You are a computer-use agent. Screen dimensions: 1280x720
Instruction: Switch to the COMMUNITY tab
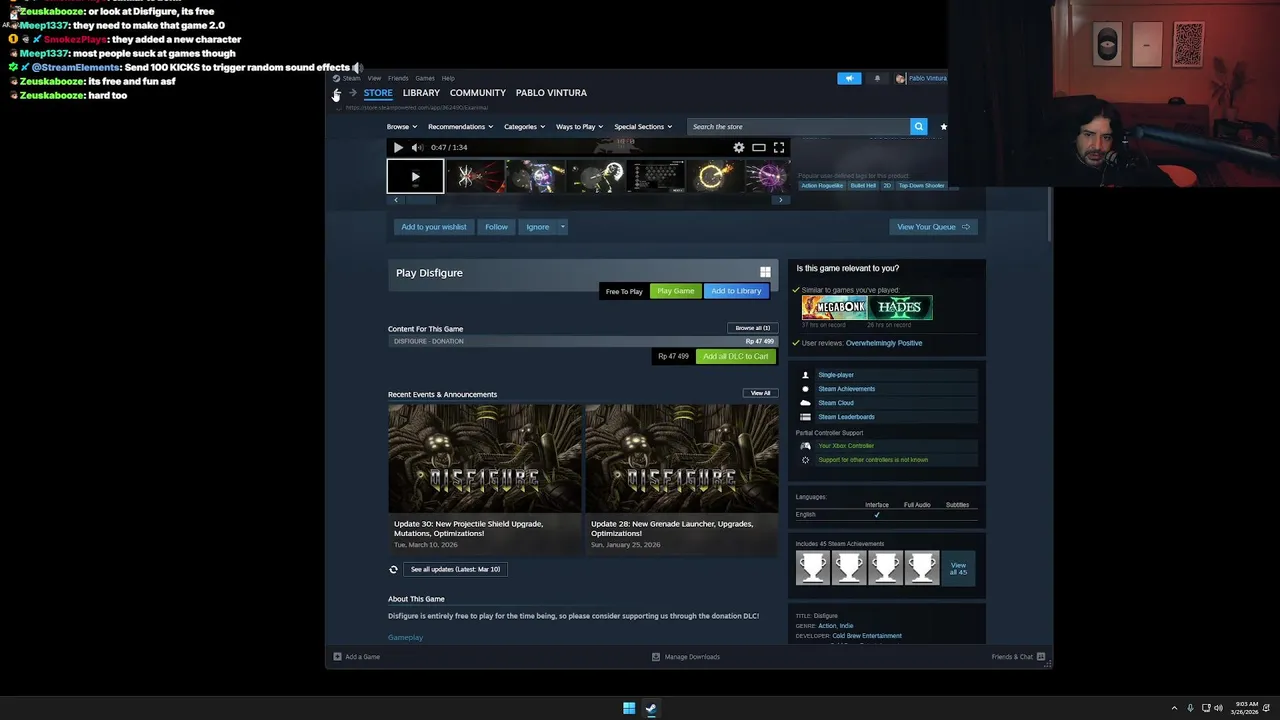[x=478, y=93]
